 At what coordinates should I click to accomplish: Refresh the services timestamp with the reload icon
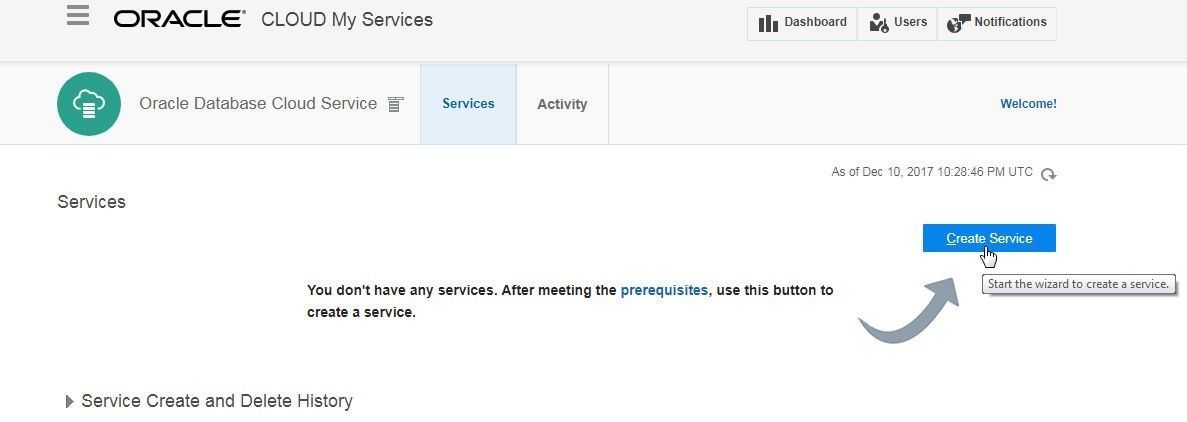point(1048,174)
